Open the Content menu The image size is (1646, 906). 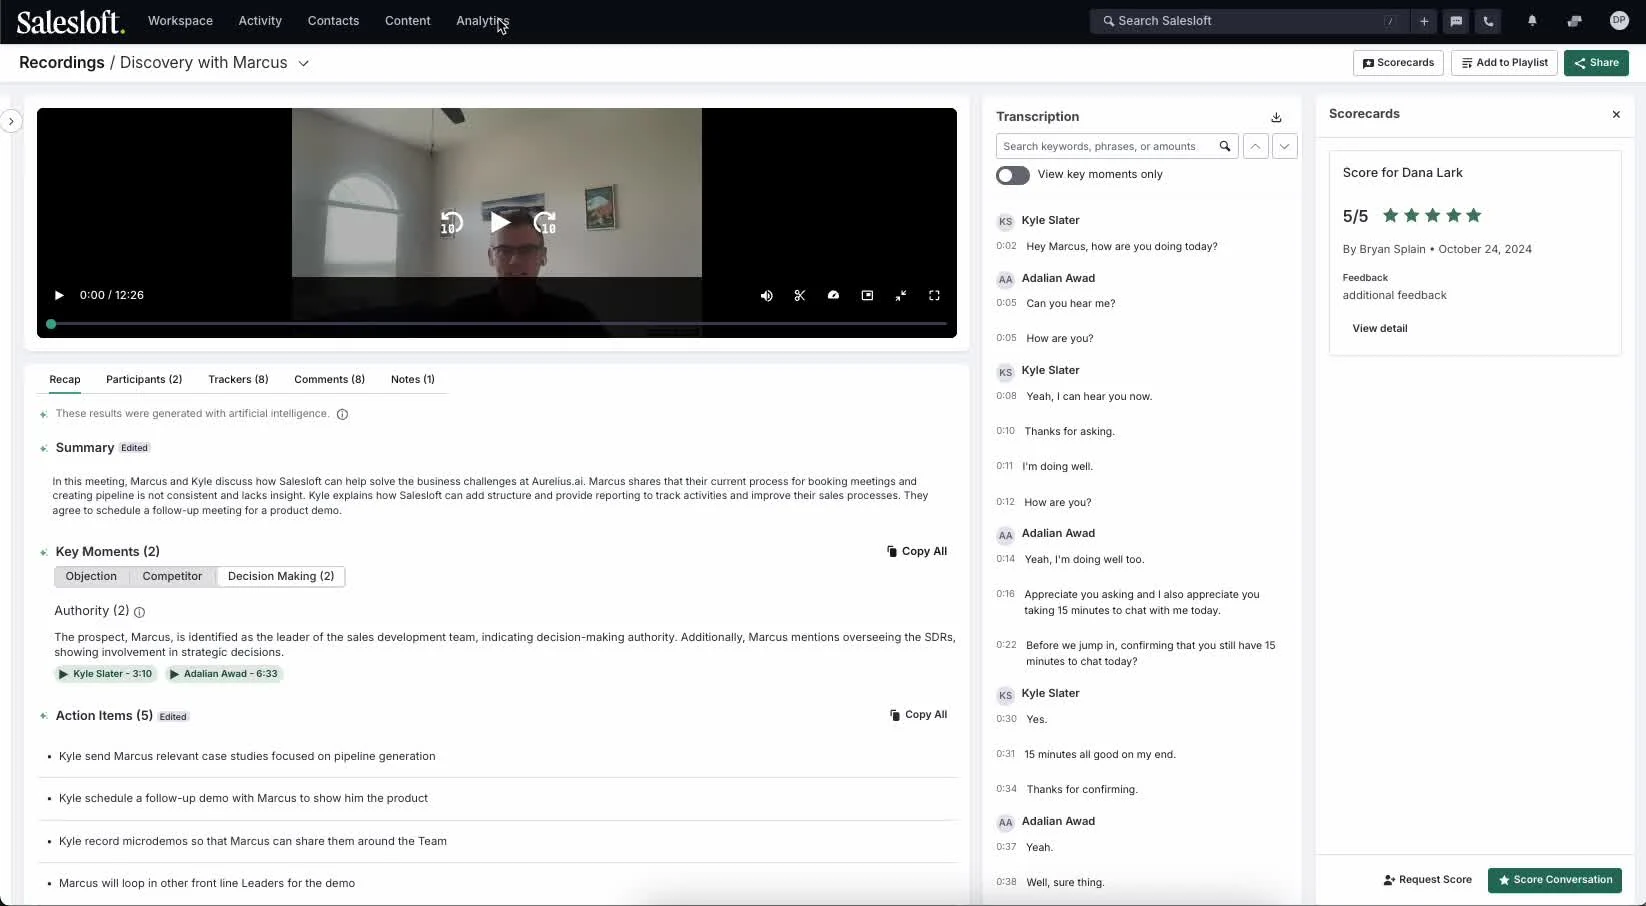pos(407,21)
